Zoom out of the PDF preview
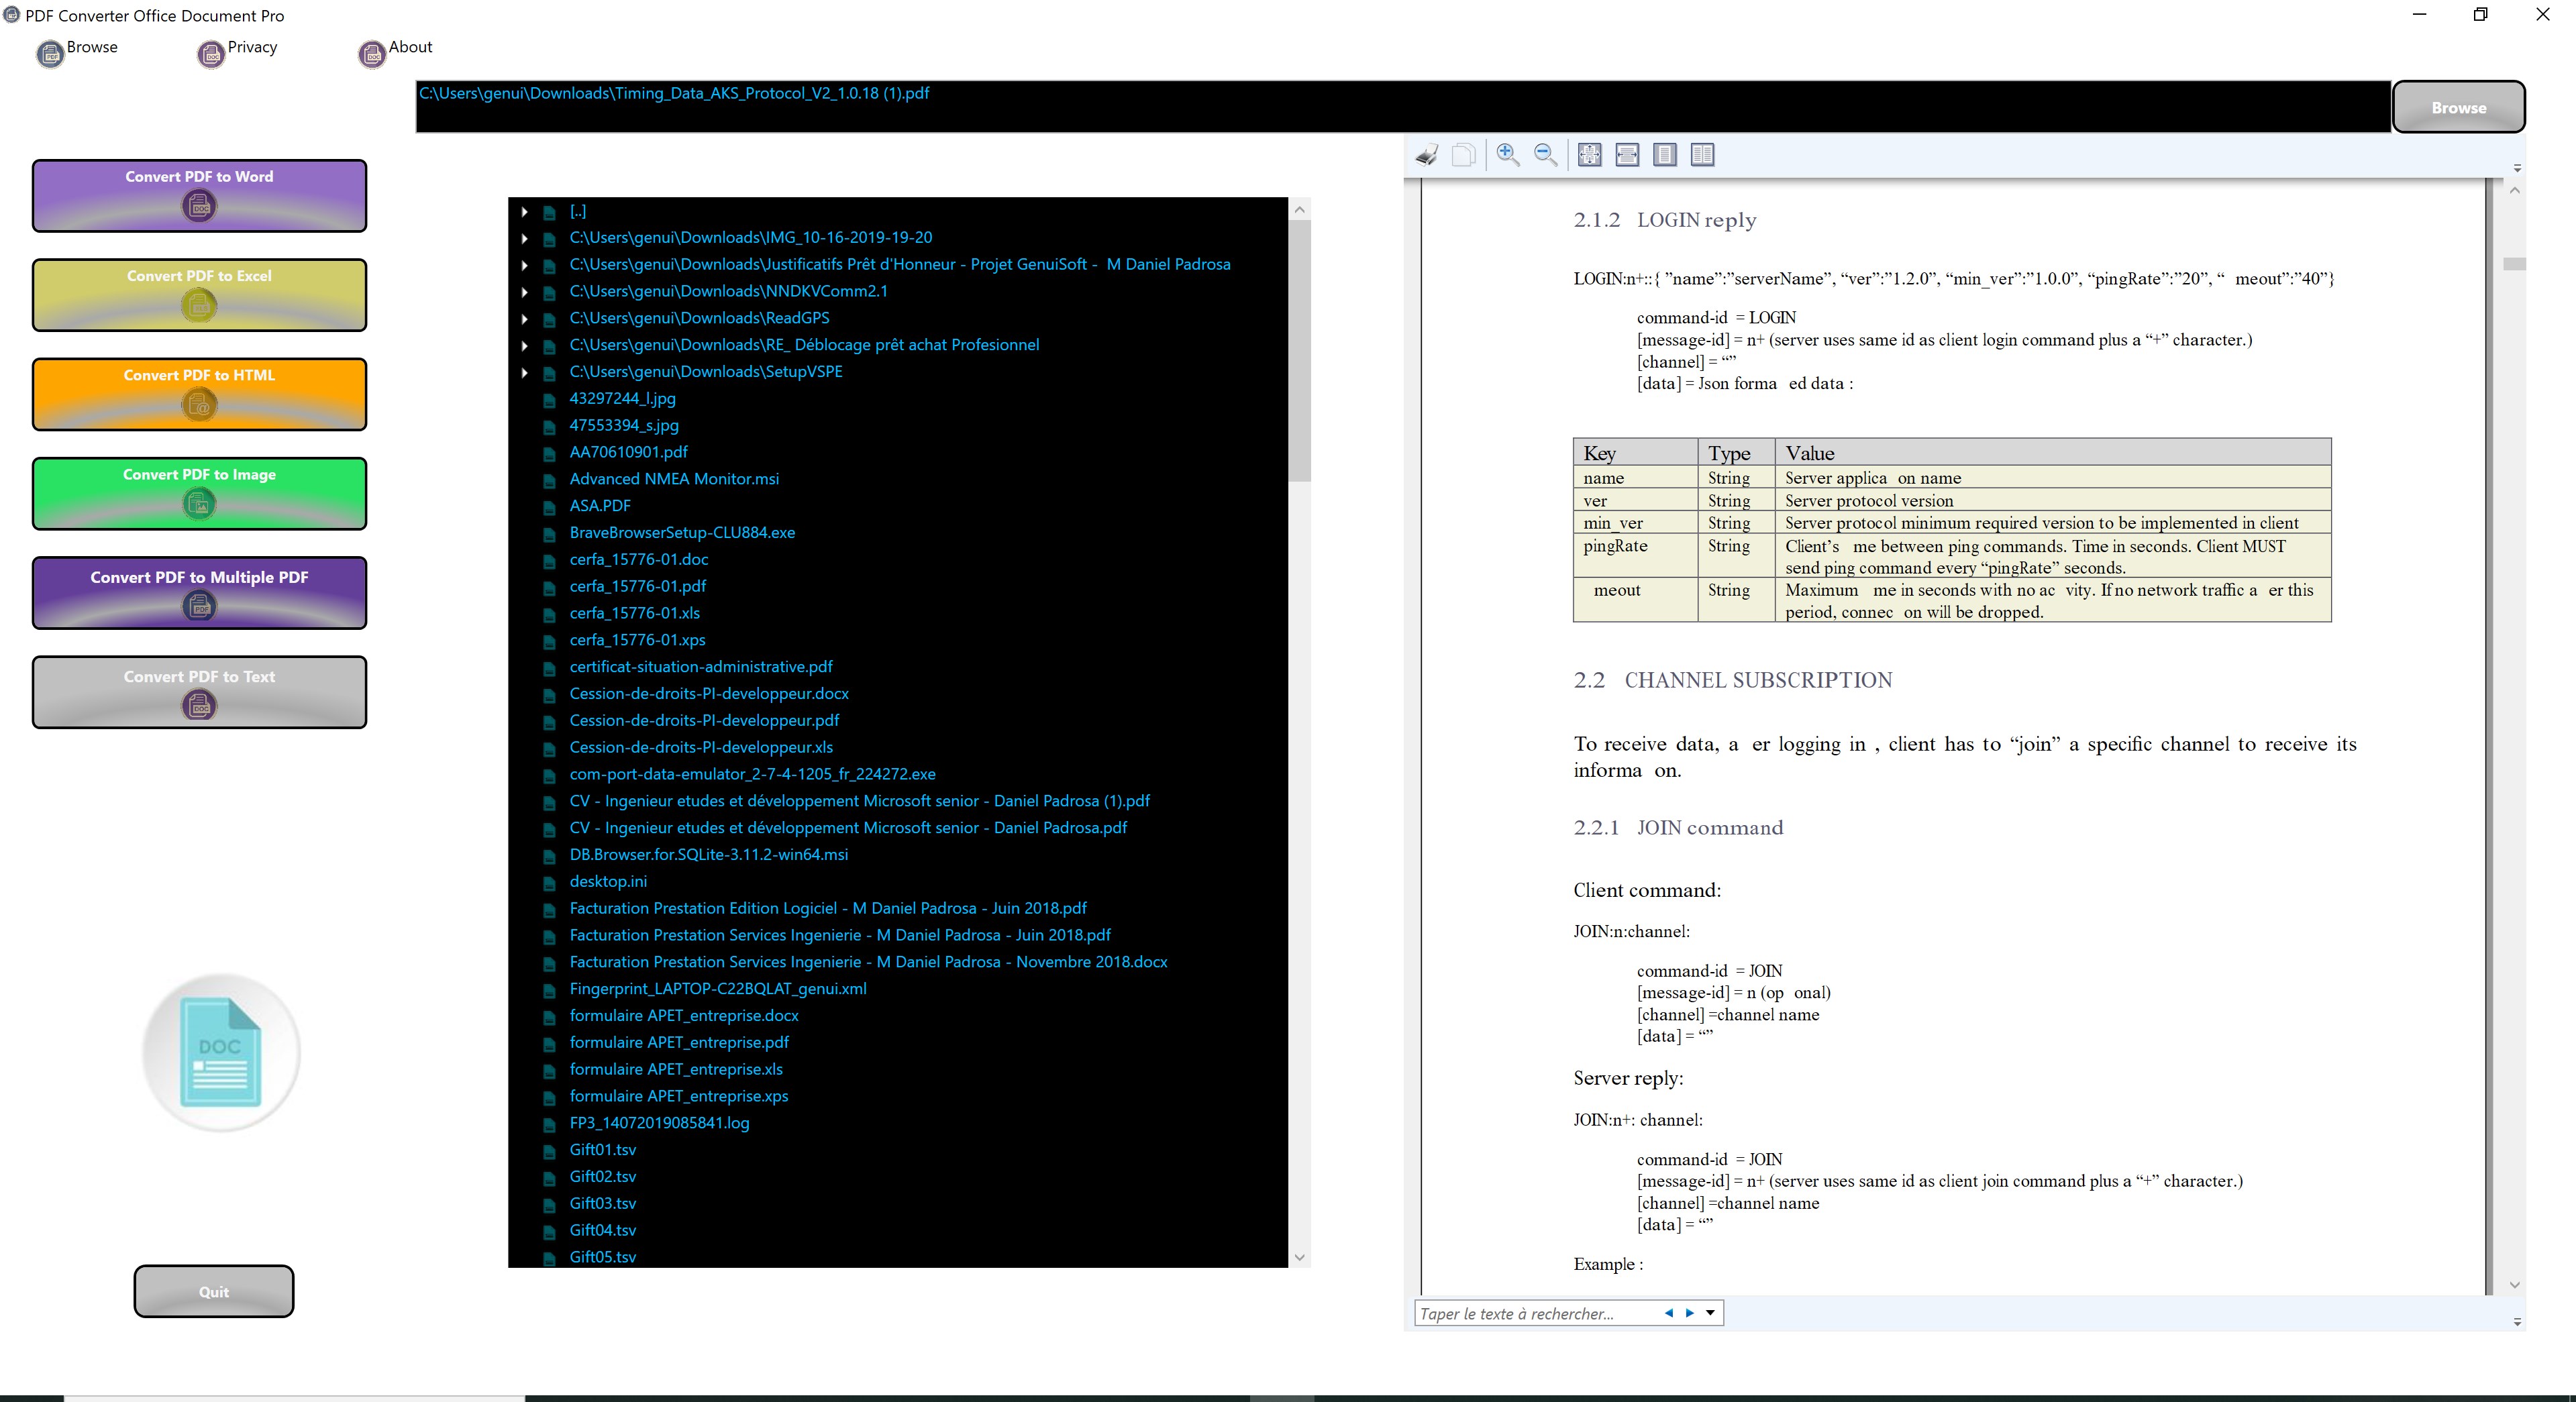This screenshot has width=2576, height=1402. pos(1545,155)
